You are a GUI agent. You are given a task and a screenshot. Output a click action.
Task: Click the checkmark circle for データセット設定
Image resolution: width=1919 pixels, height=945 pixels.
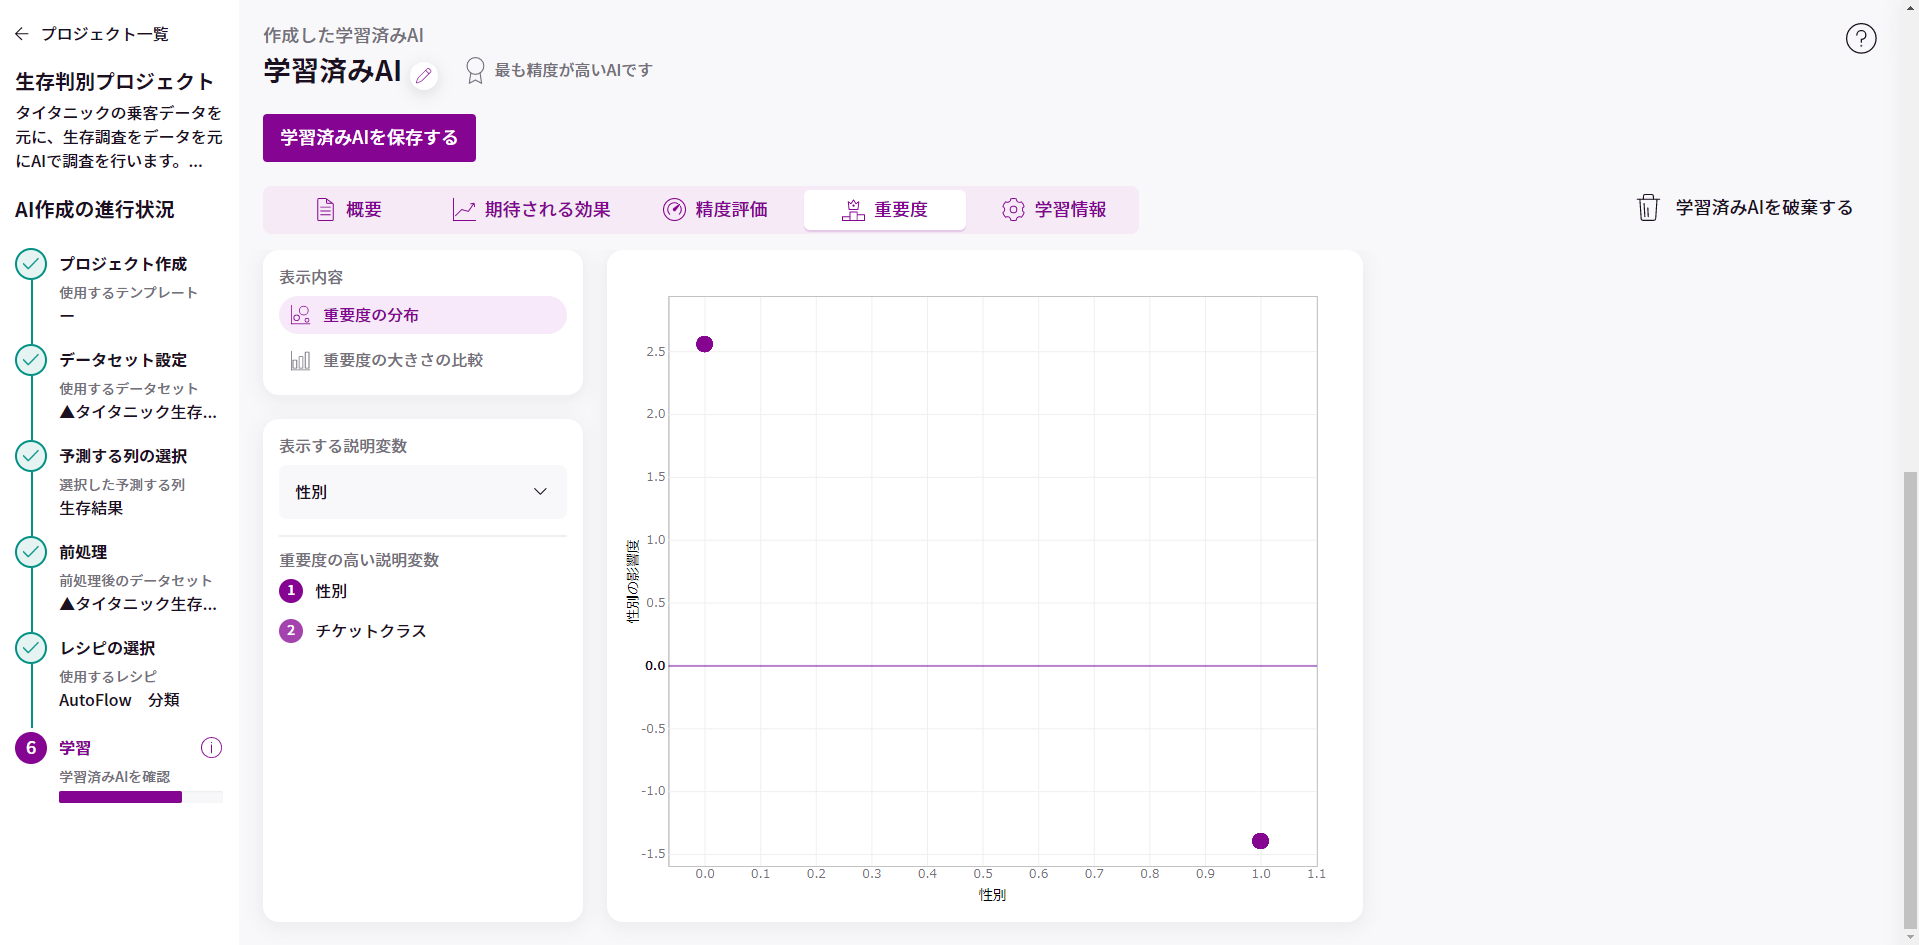(x=31, y=360)
